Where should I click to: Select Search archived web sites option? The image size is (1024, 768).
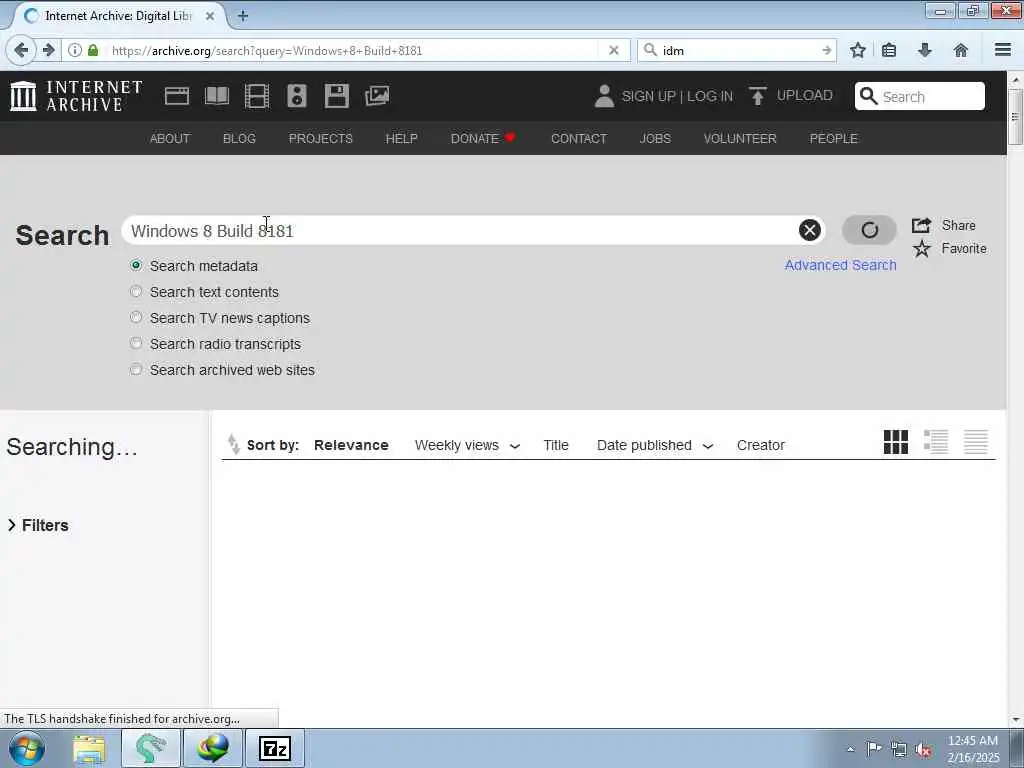[136, 370]
